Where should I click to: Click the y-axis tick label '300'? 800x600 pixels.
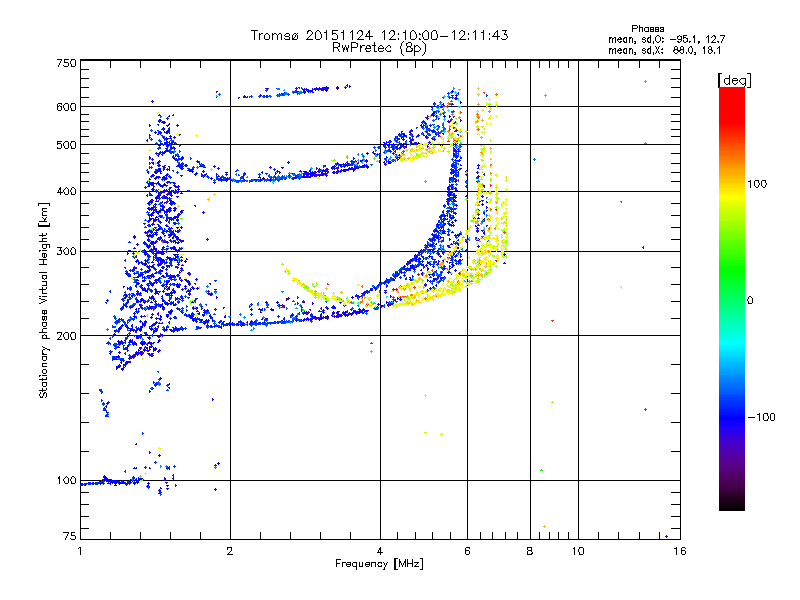[66, 251]
